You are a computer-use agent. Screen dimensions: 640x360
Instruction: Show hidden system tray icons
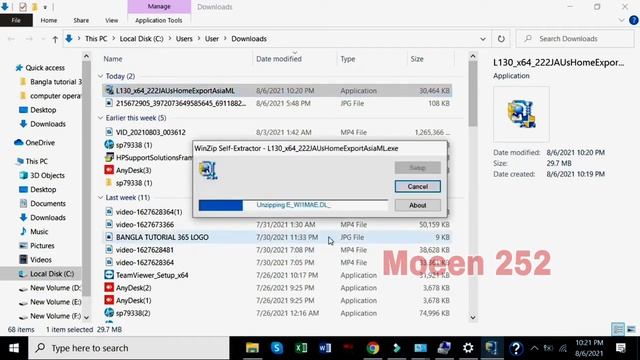534,348
